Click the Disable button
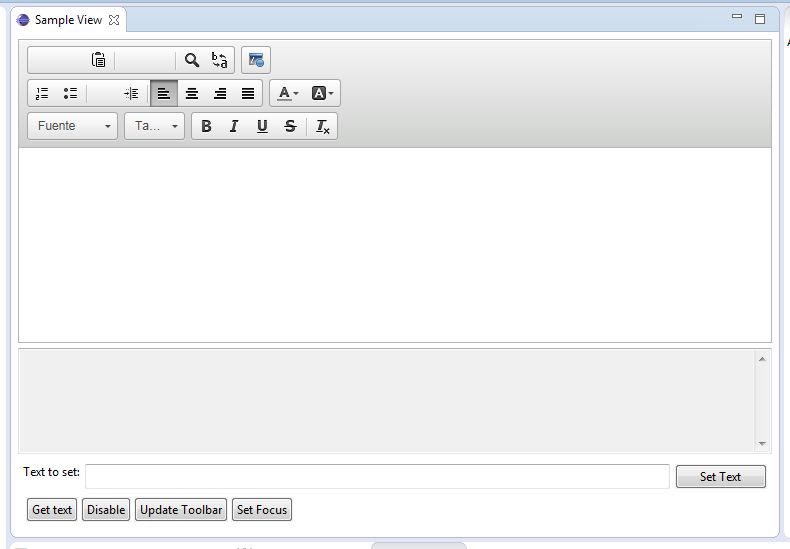The width and height of the screenshot is (790, 549). point(106,510)
